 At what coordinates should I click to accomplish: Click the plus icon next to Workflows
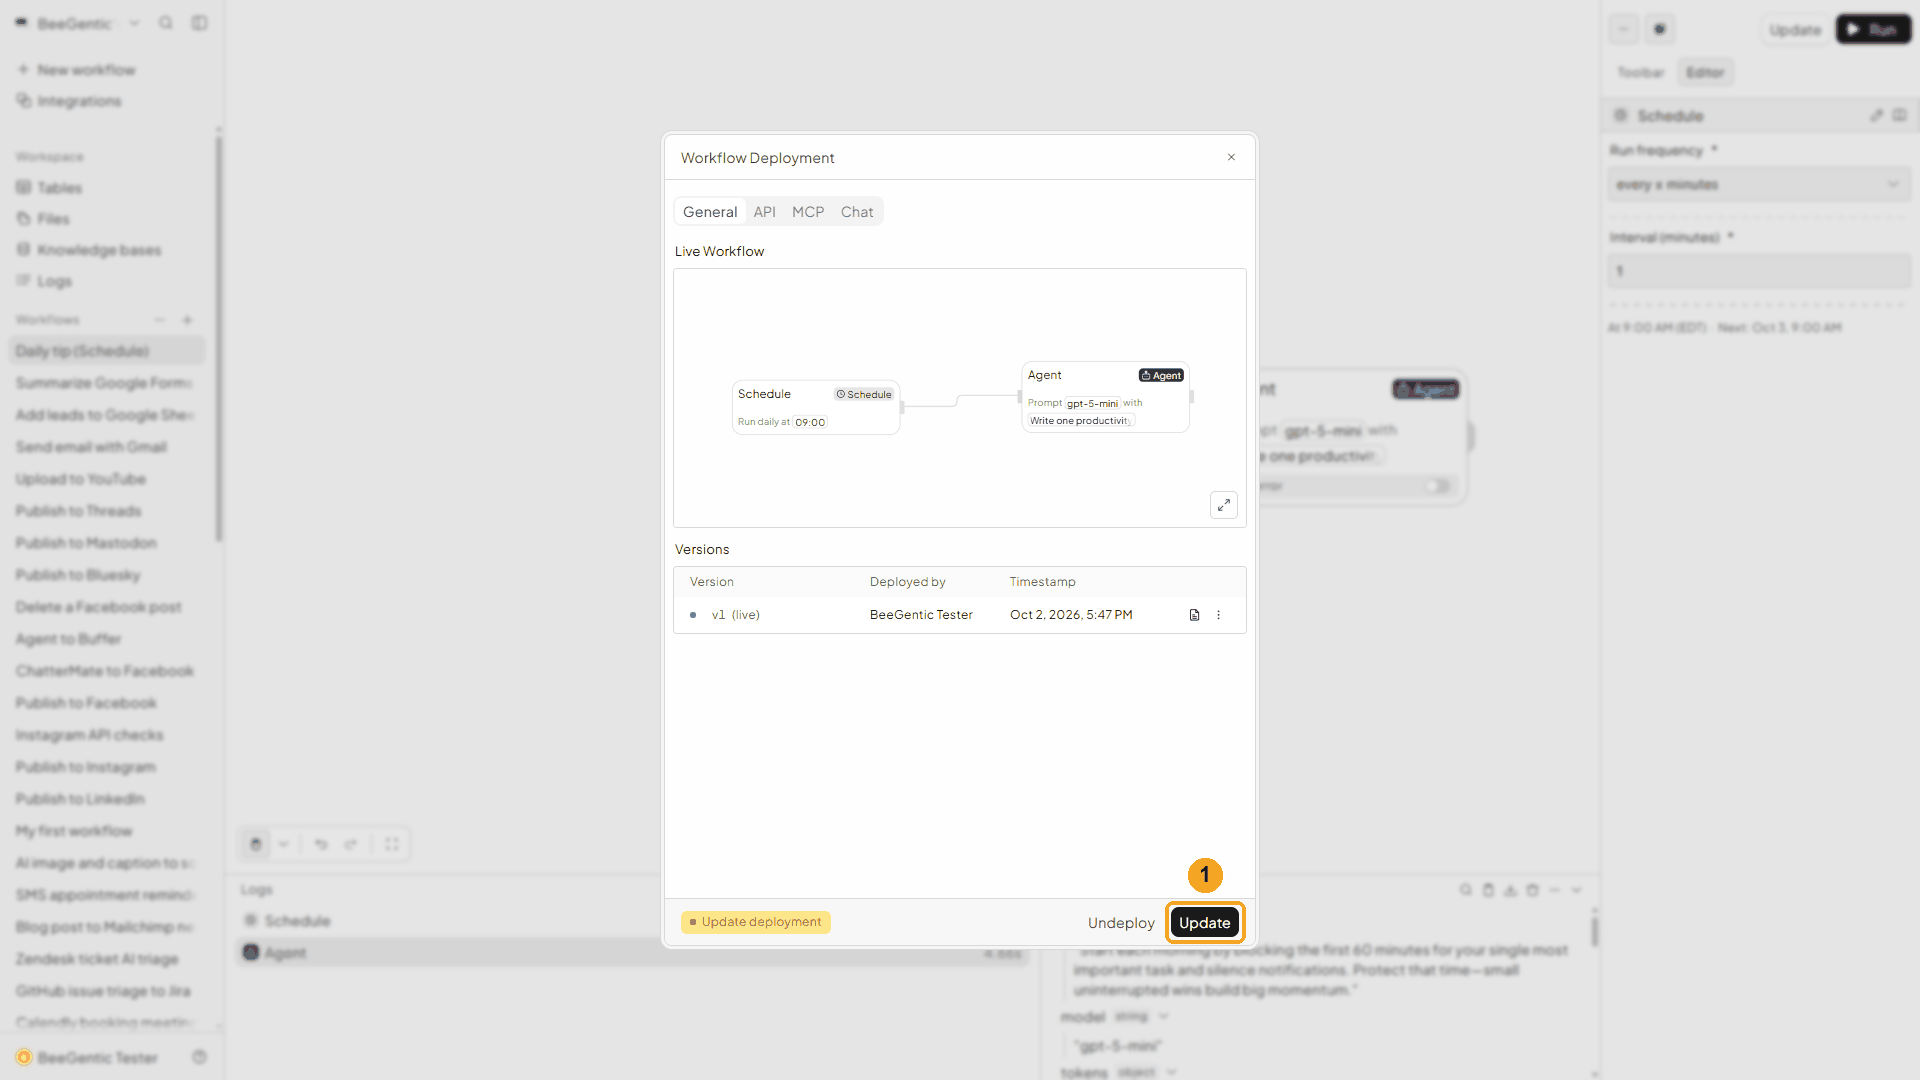(187, 320)
